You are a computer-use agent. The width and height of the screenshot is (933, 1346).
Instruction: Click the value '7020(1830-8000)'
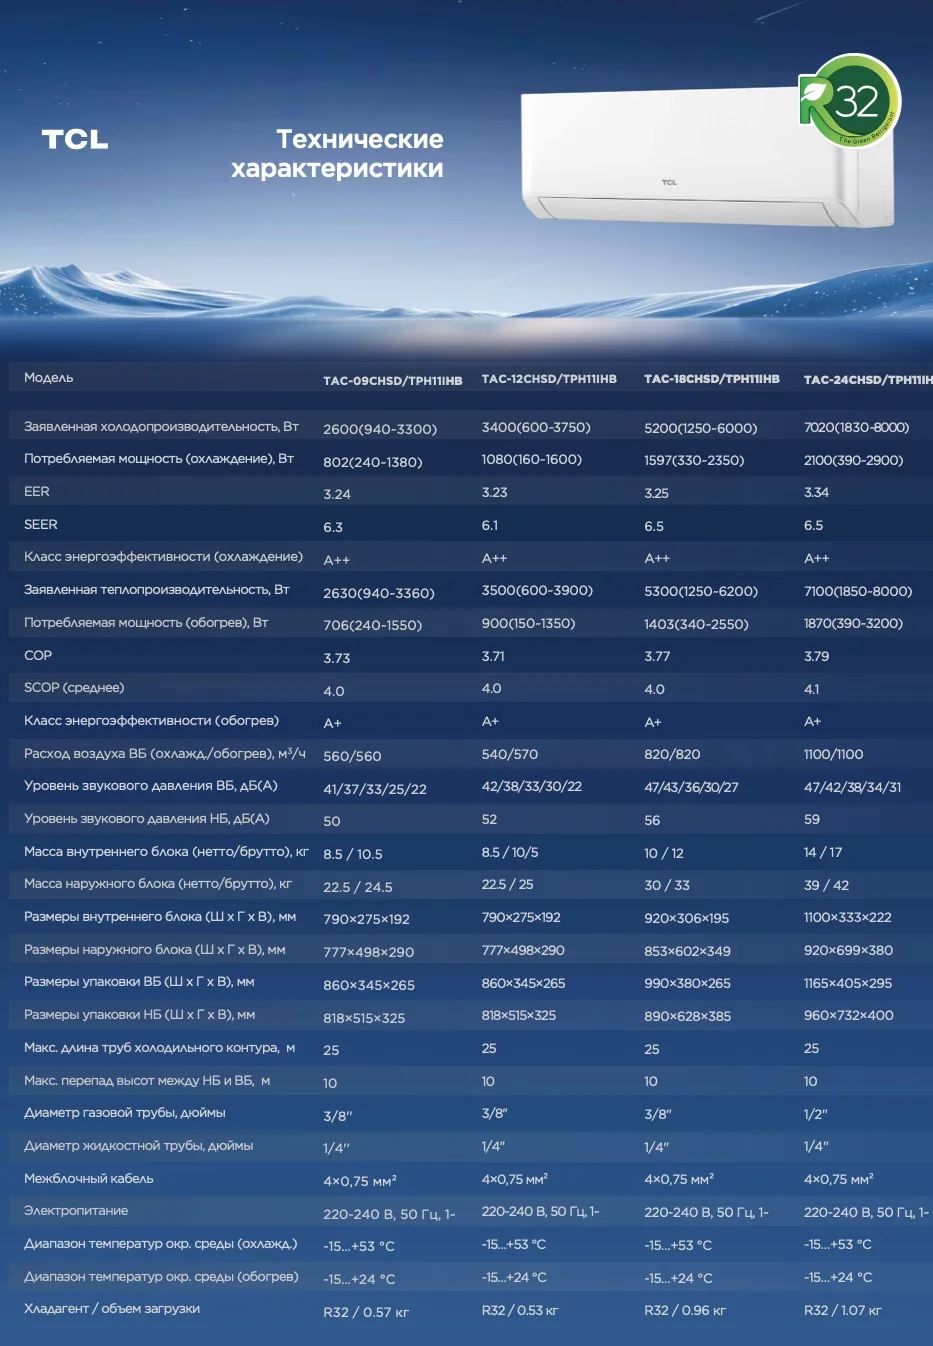pyautogui.click(x=857, y=427)
